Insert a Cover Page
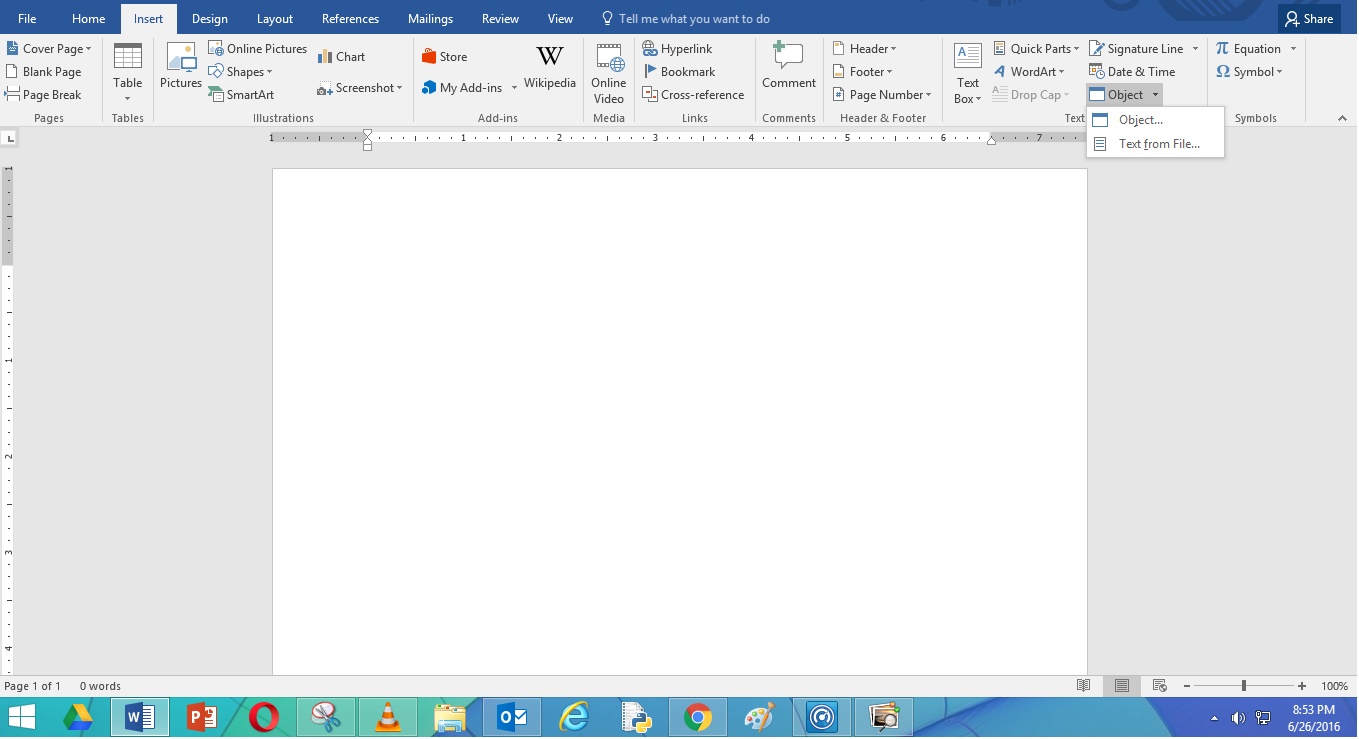Viewport: 1359px width, 739px height. click(49, 49)
